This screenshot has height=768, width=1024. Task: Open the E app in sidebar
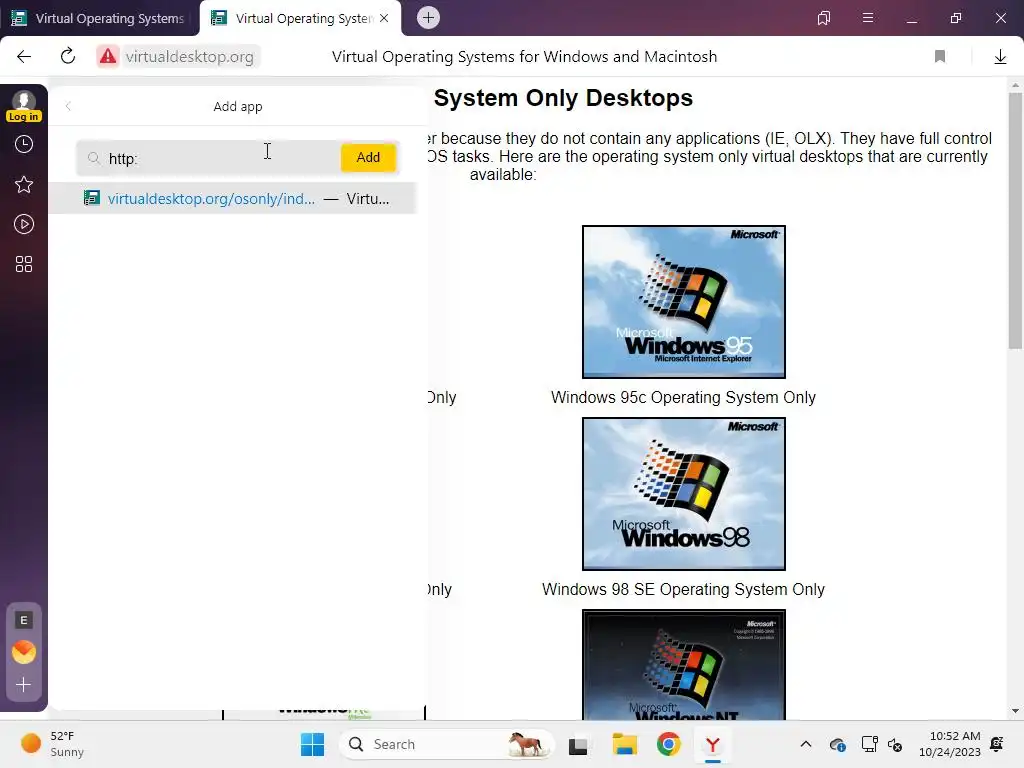24,620
